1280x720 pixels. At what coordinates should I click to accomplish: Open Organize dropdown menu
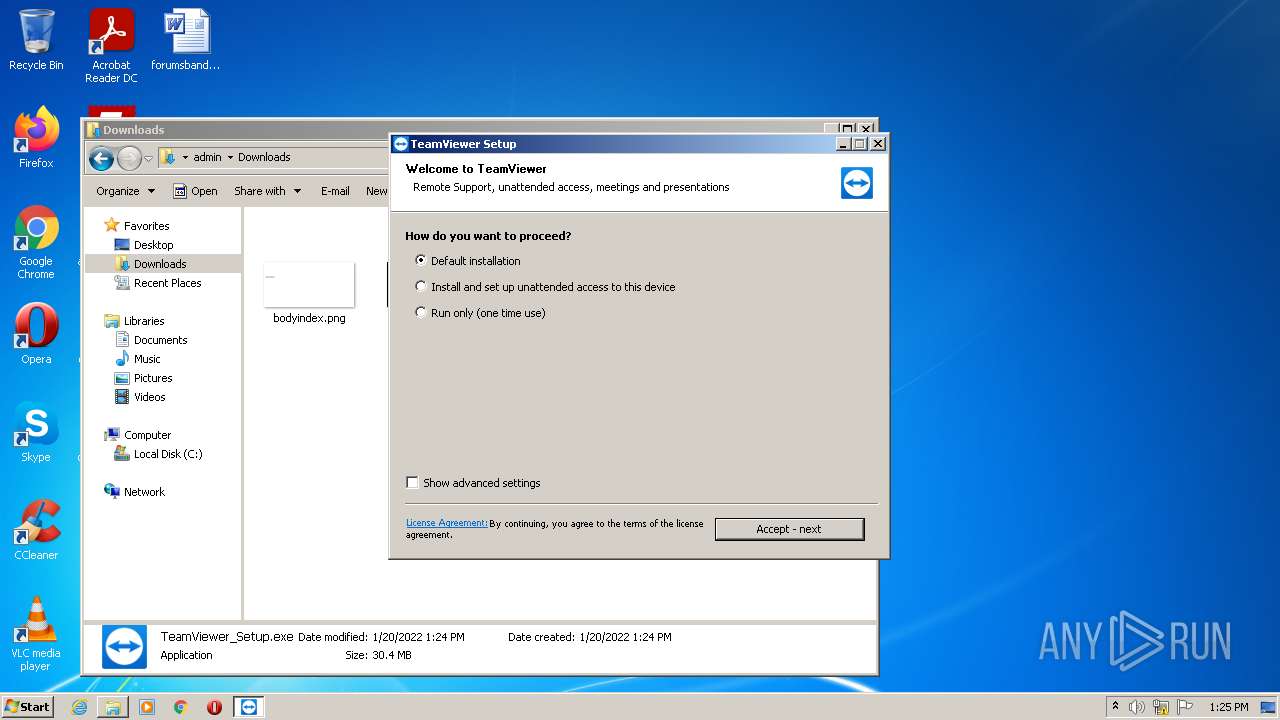coord(125,191)
